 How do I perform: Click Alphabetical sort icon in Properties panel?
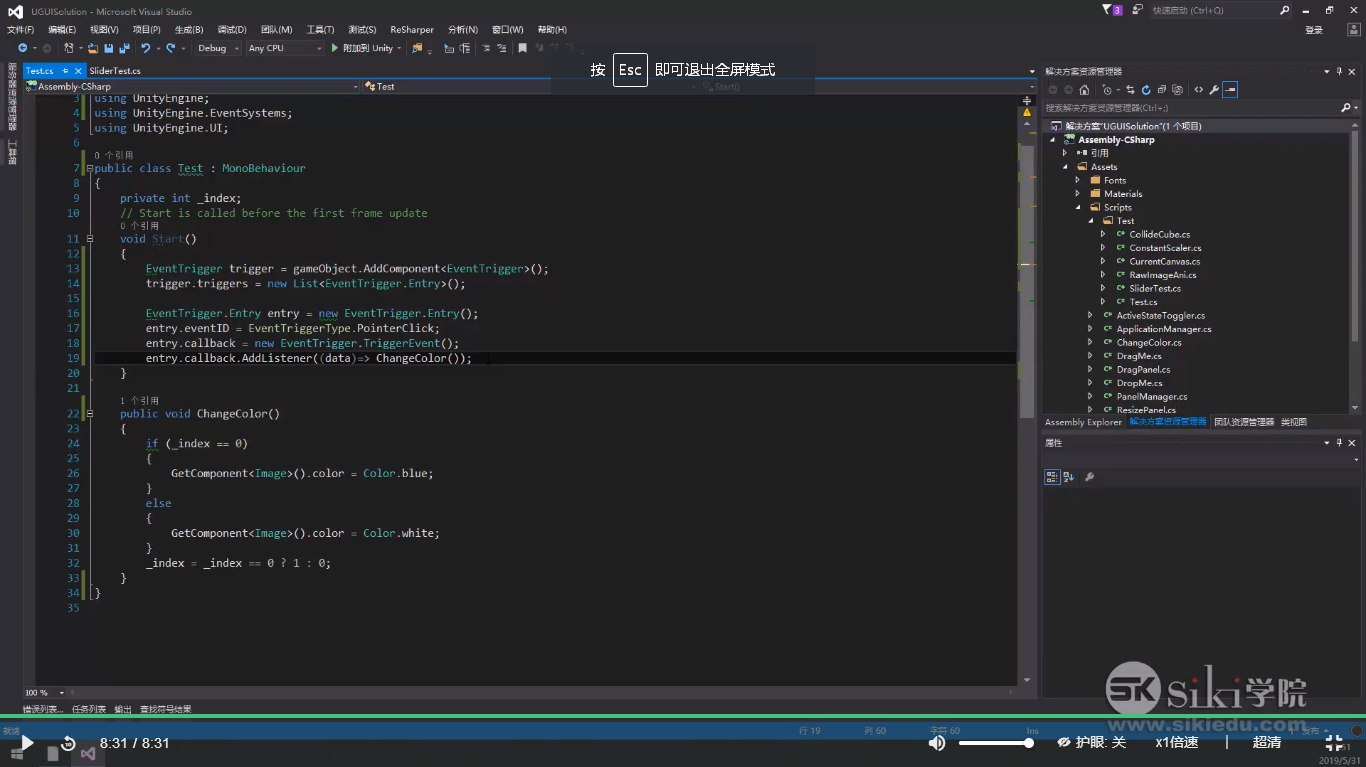(x=1068, y=477)
